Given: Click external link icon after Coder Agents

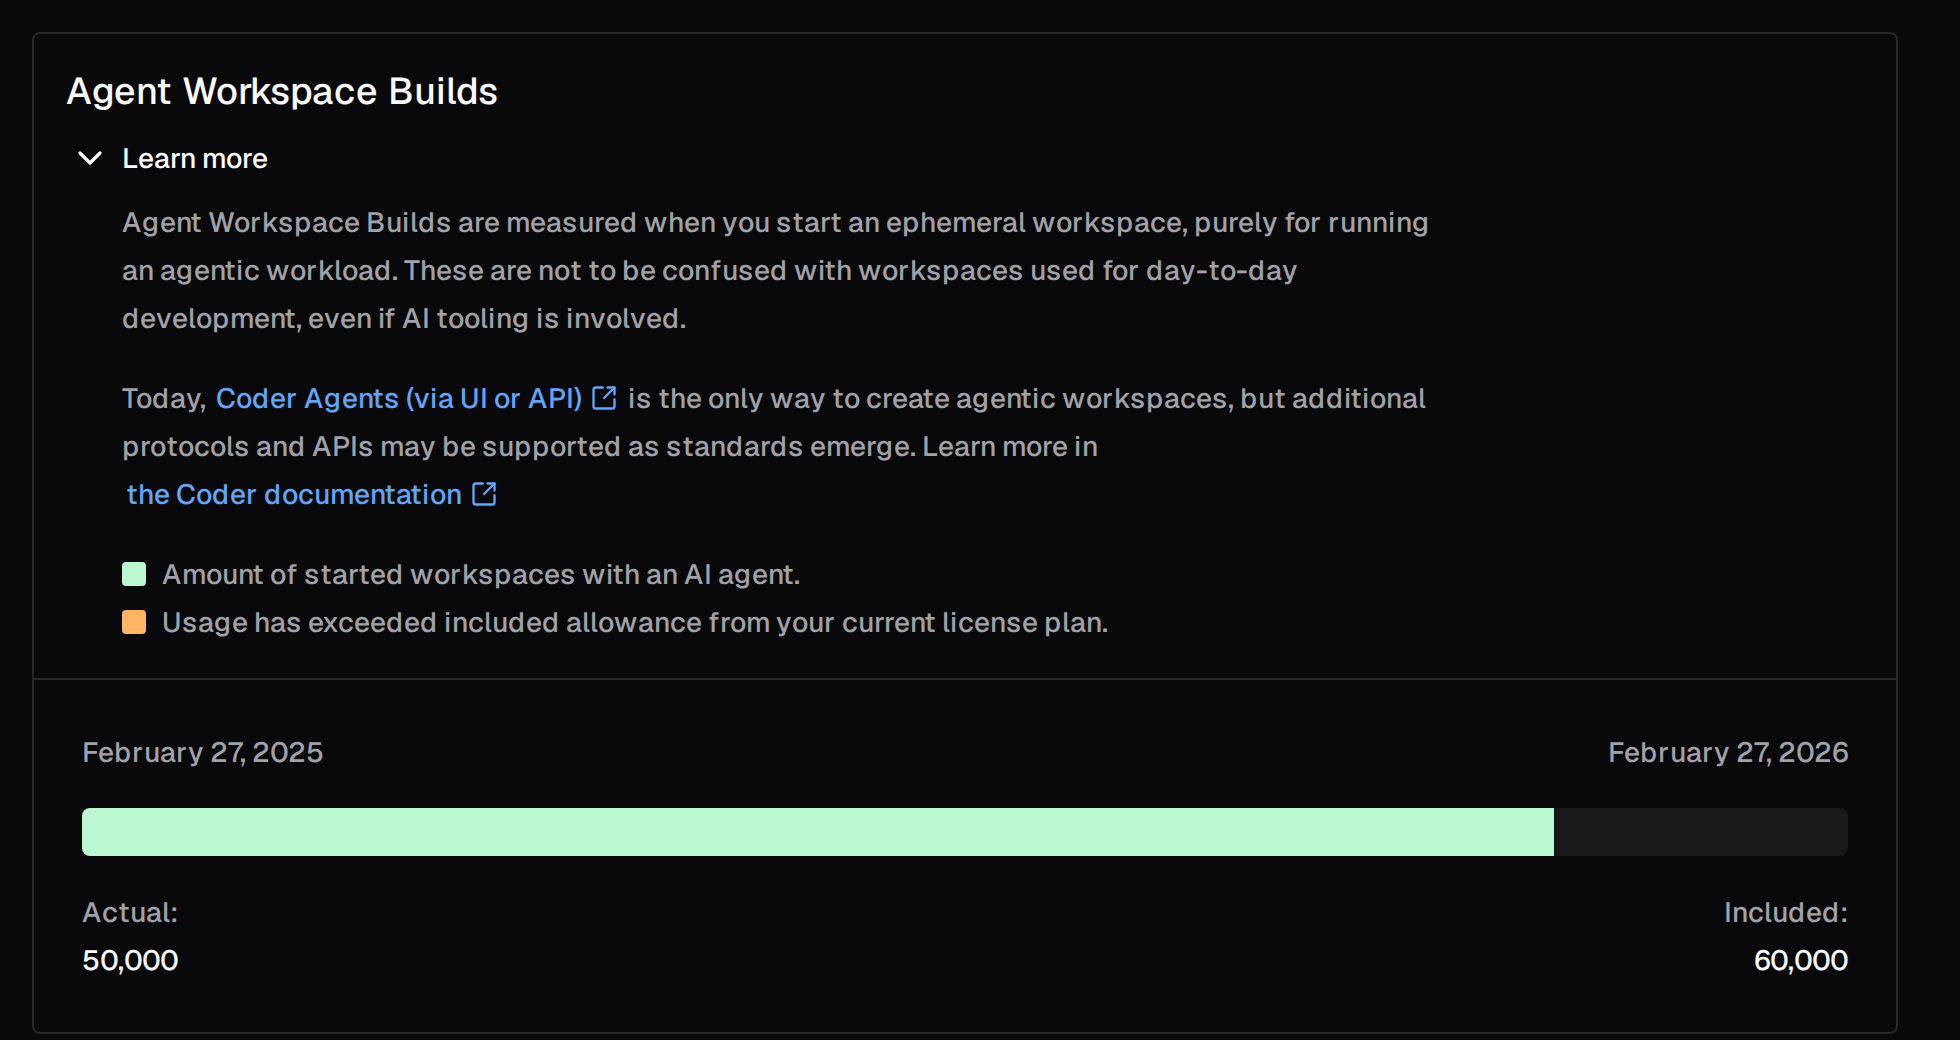Looking at the screenshot, I should (604, 398).
